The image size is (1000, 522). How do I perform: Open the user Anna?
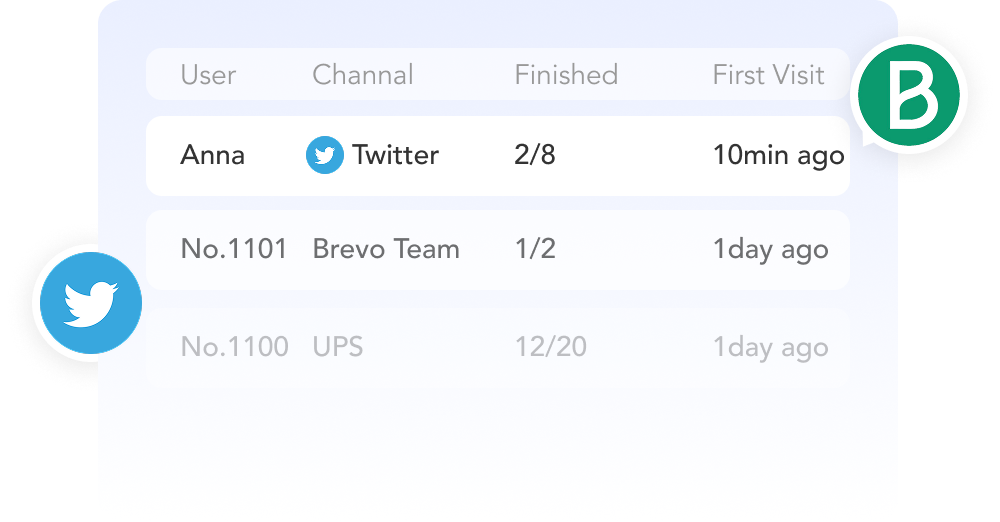[x=212, y=156]
